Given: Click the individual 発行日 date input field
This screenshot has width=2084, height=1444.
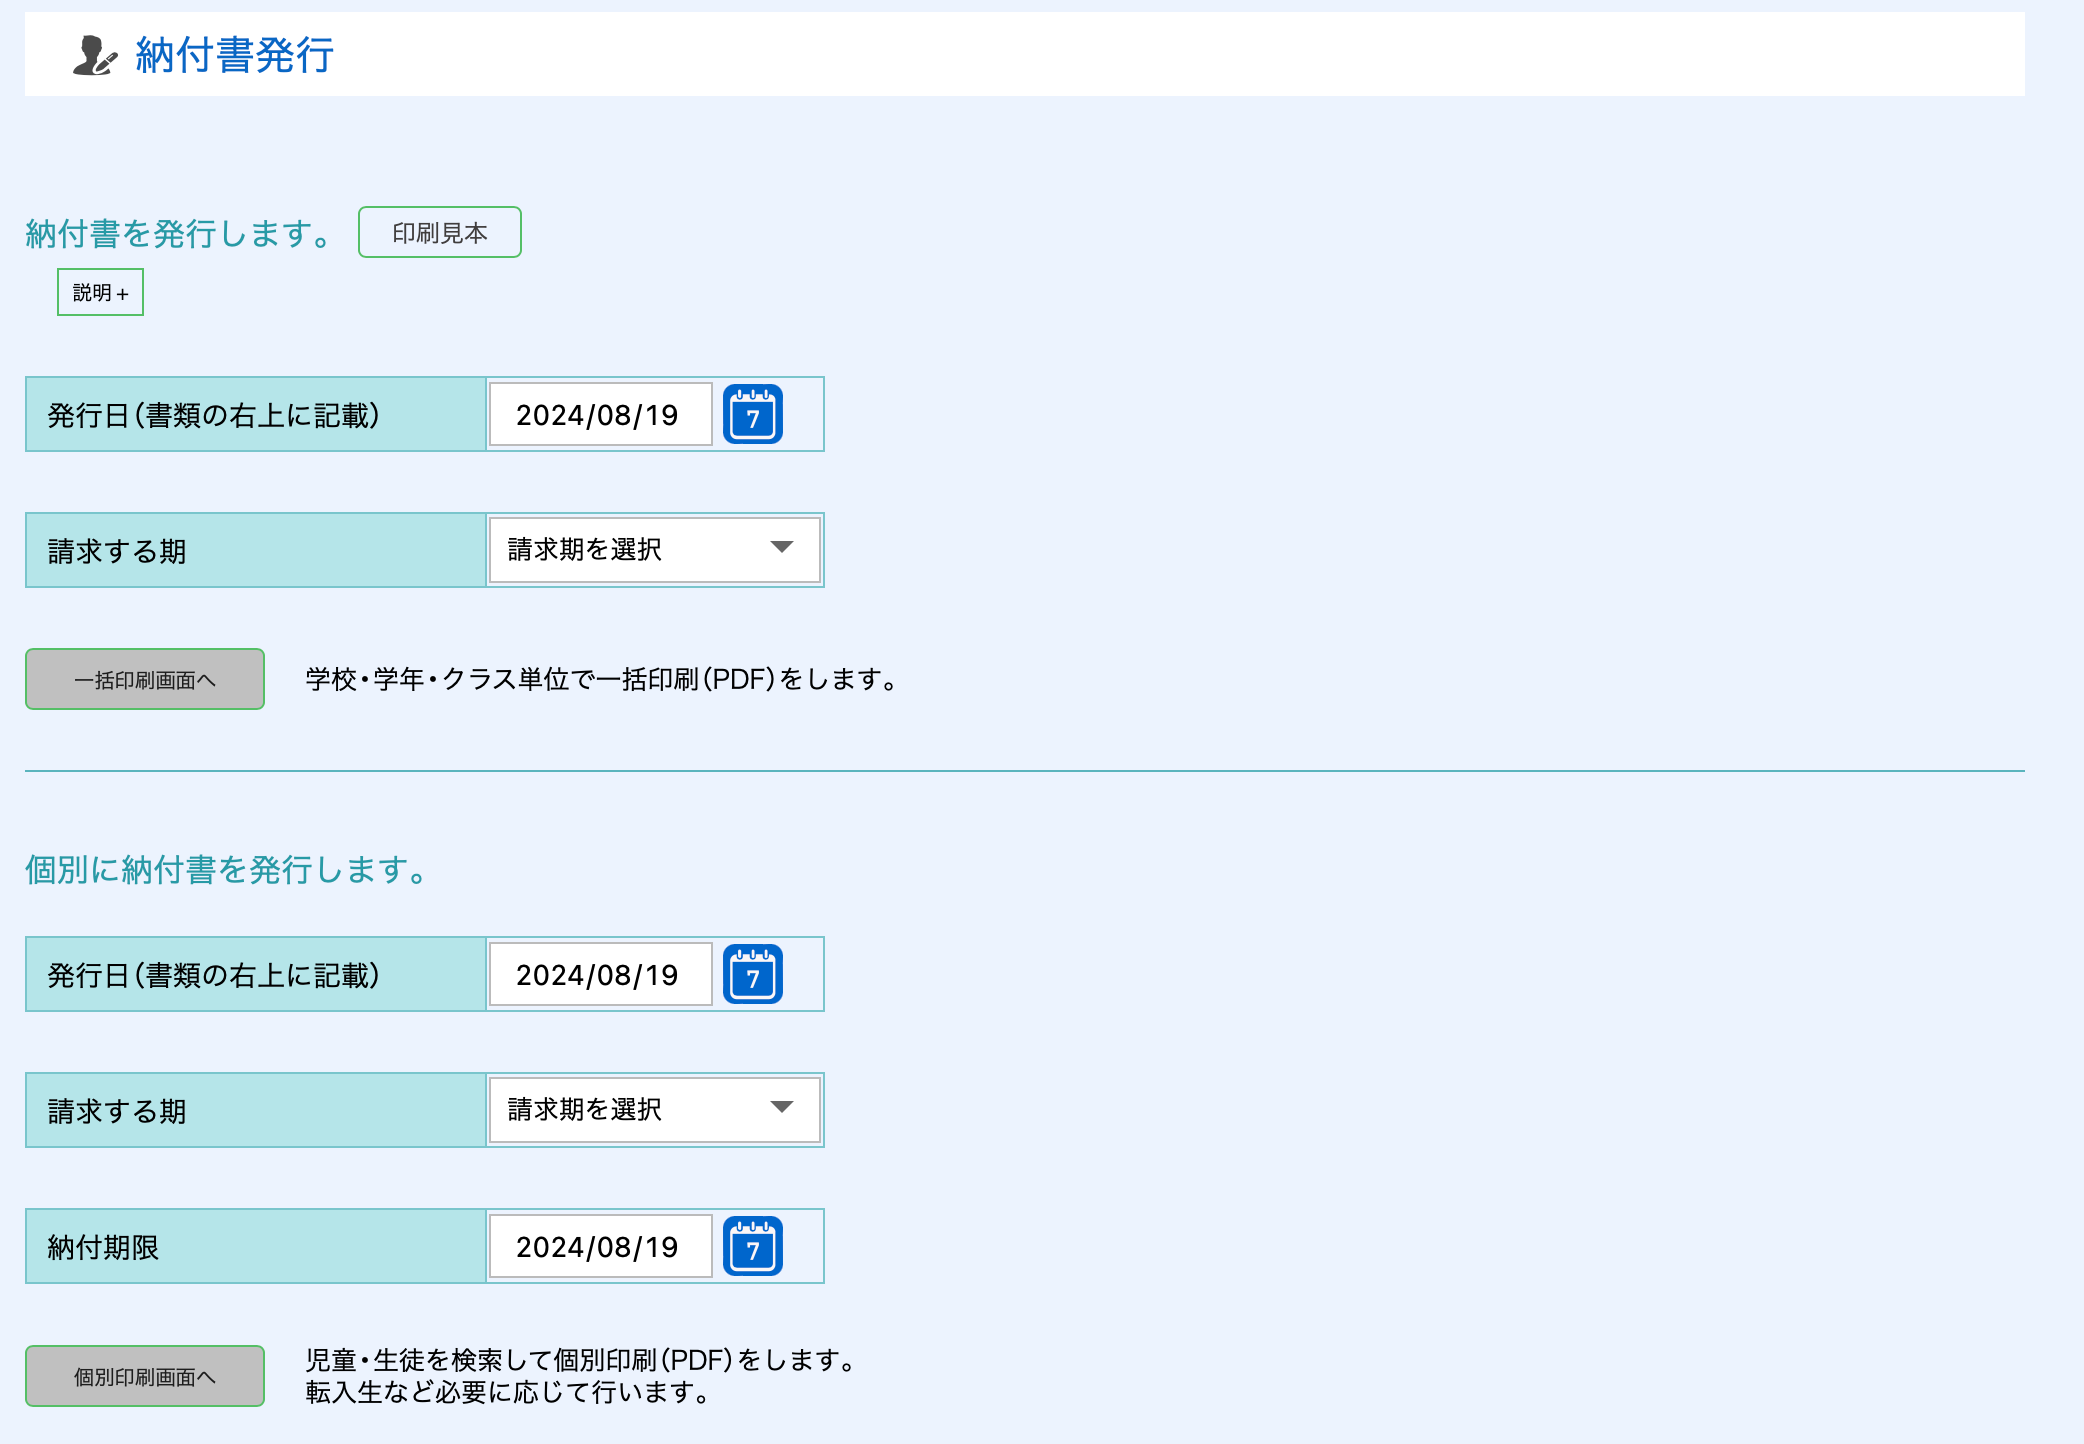Looking at the screenshot, I should pos(600,974).
